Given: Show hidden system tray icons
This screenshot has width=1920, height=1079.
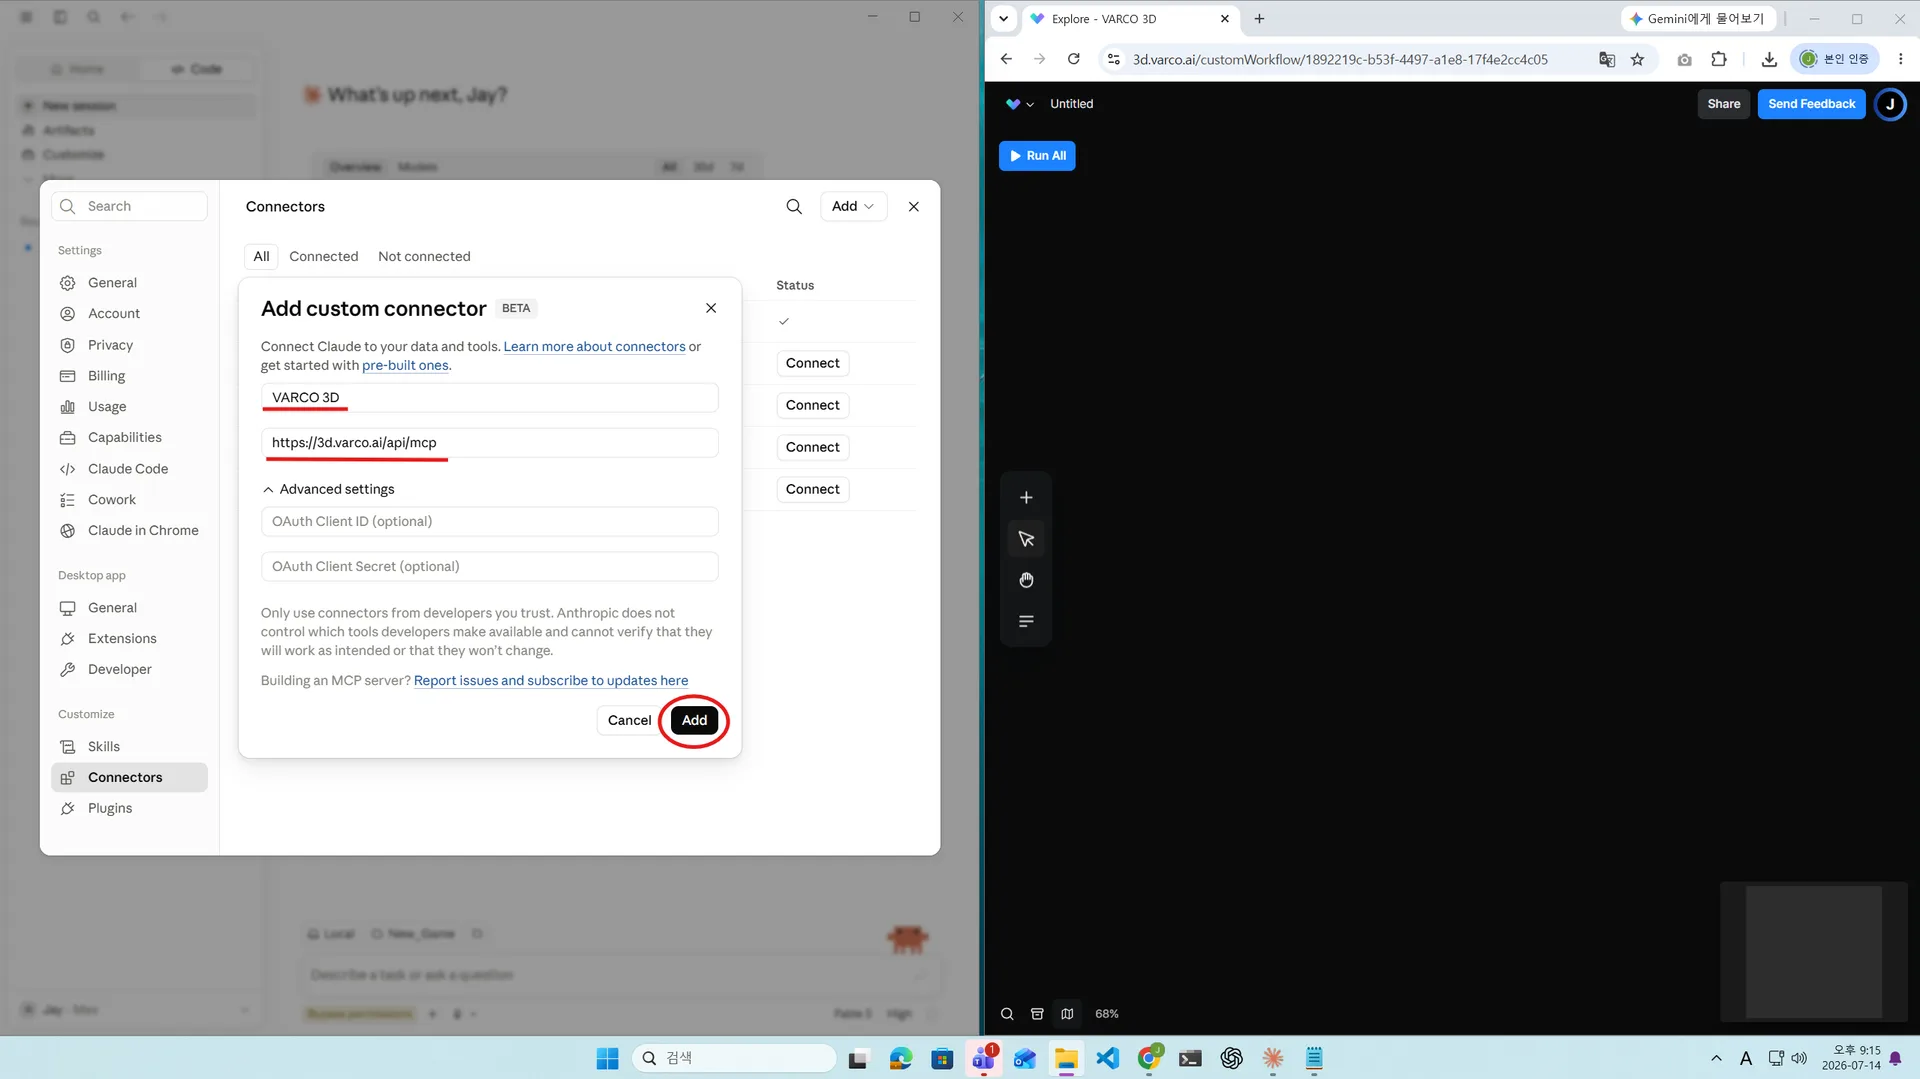Looking at the screenshot, I should (x=1716, y=1058).
